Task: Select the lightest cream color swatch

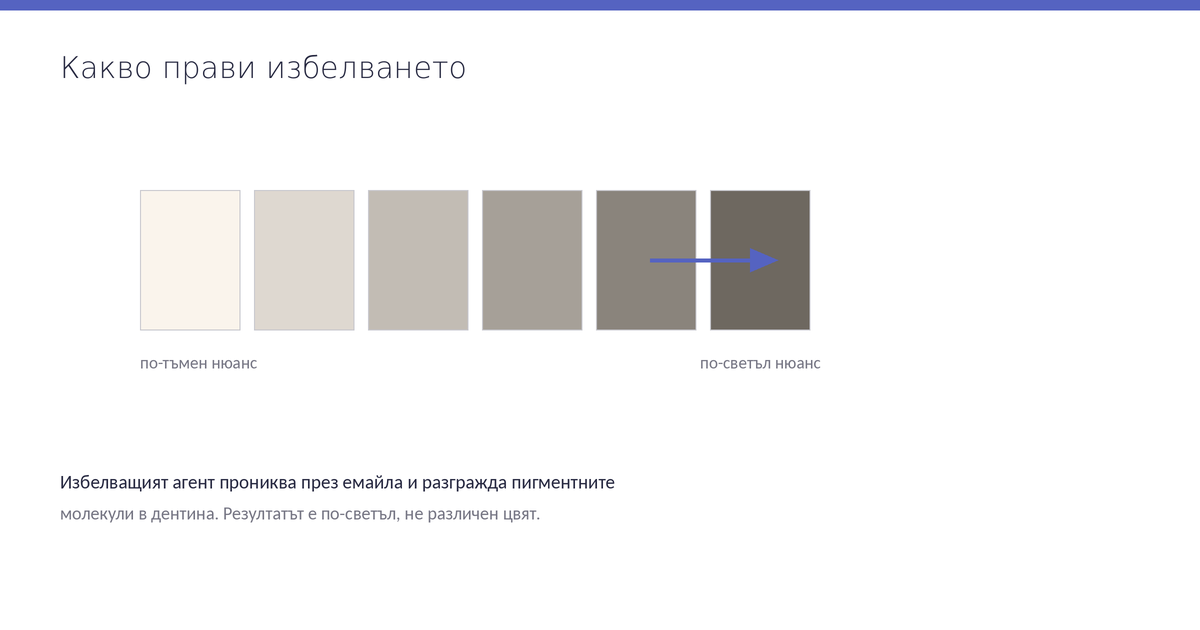Action: point(190,260)
